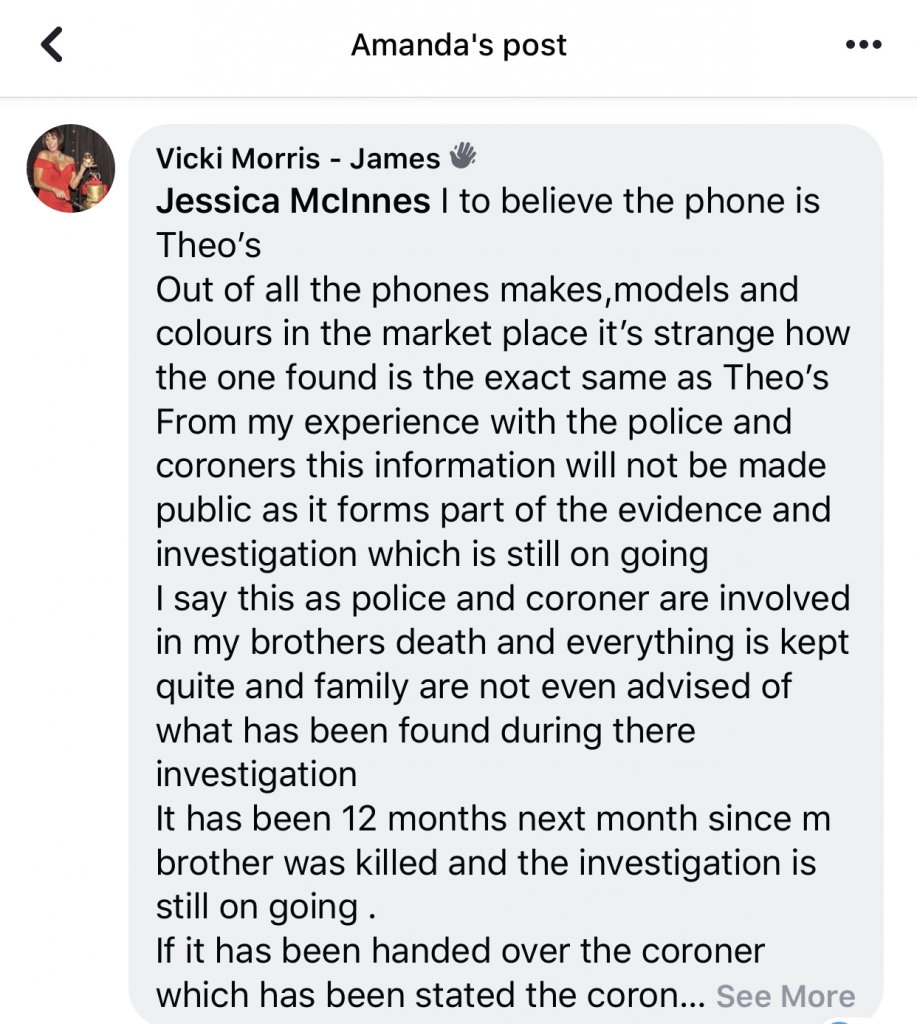Tap the waving hand badge icon
917x1024 pixels.
point(462,156)
